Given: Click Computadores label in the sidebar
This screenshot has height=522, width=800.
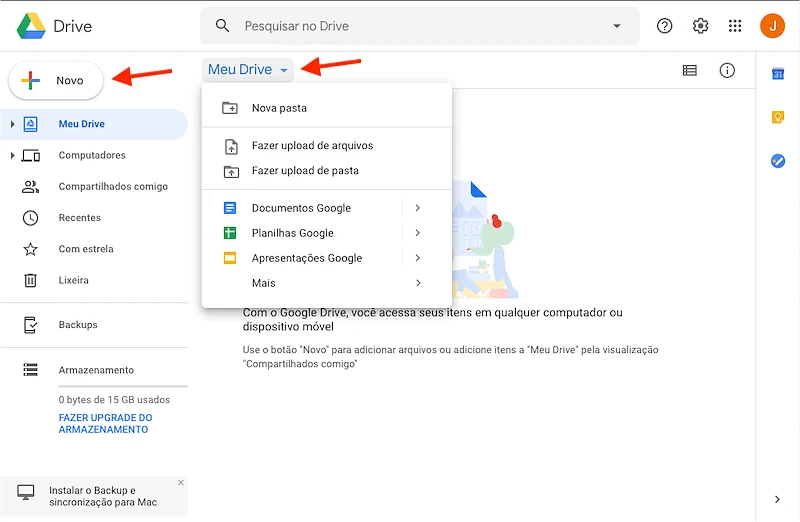Looking at the screenshot, I should [x=92, y=155].
